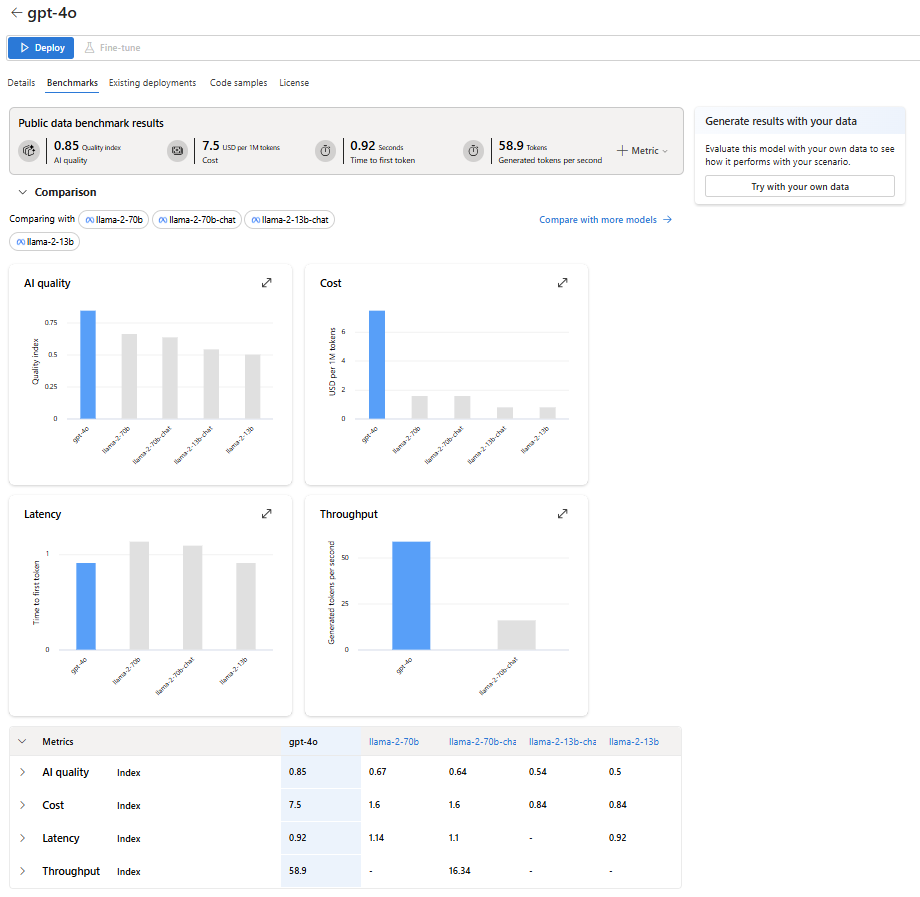This screenshot has width=920, height=897.
Task: Open the add Metric dropdown
Action: [642, 151]
